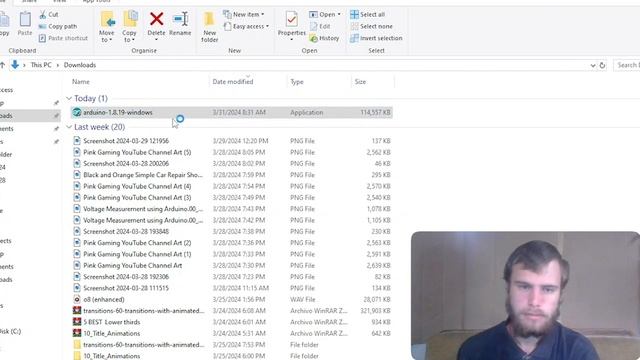Click the Cut icon in Clipboard group

coord(43,15)
